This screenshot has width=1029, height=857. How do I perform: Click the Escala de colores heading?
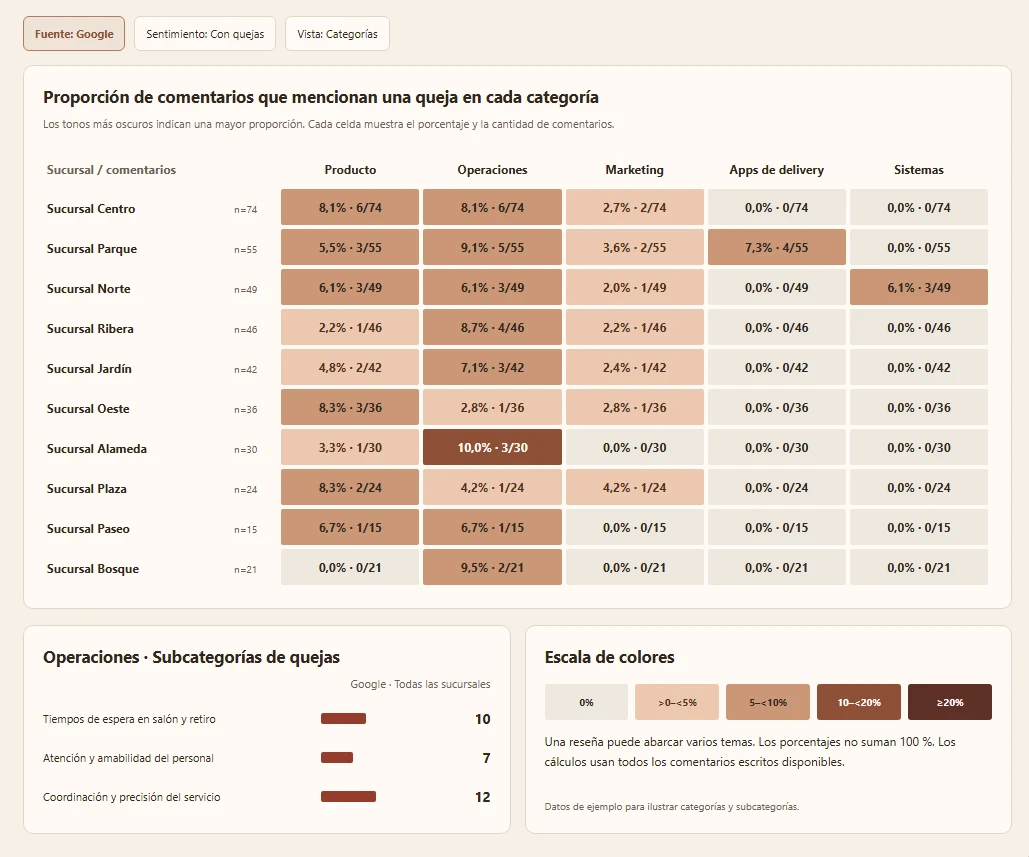[610, 657]
